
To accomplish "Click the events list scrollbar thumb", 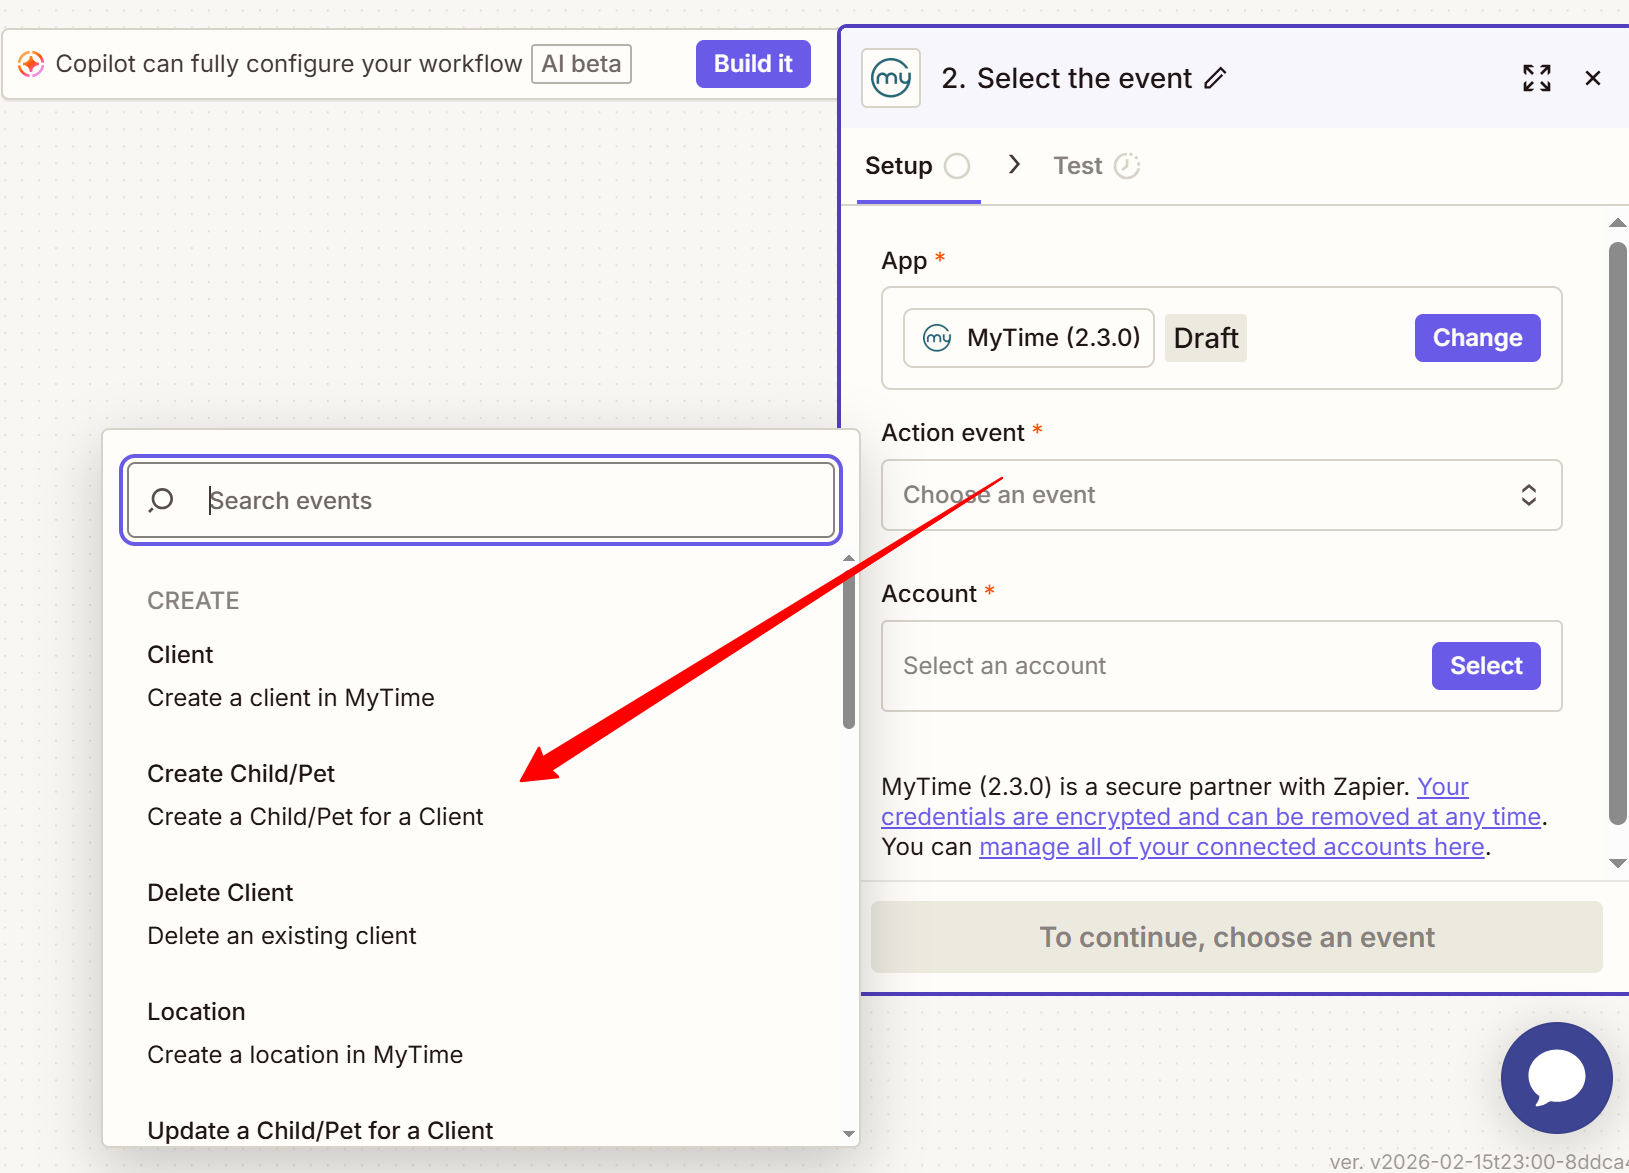I will pyautogui.click(x=849, y=648).
